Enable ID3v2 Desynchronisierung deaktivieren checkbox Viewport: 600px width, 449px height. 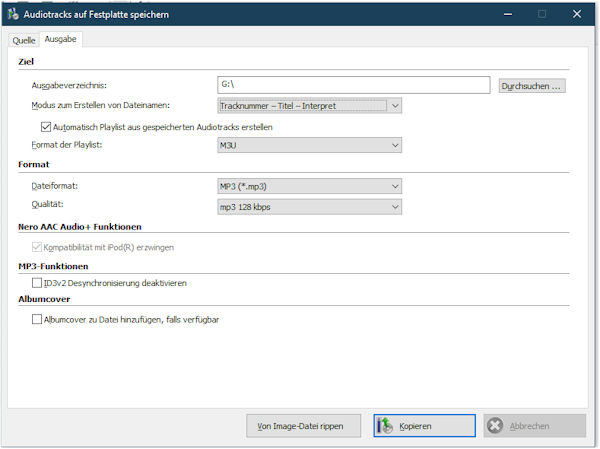37,283
